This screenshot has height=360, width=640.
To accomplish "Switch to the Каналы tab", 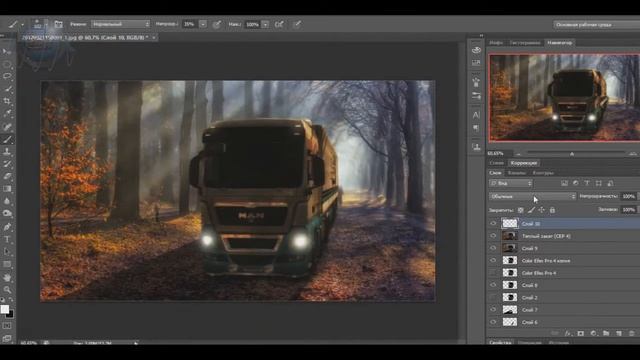I will (516, 173).
